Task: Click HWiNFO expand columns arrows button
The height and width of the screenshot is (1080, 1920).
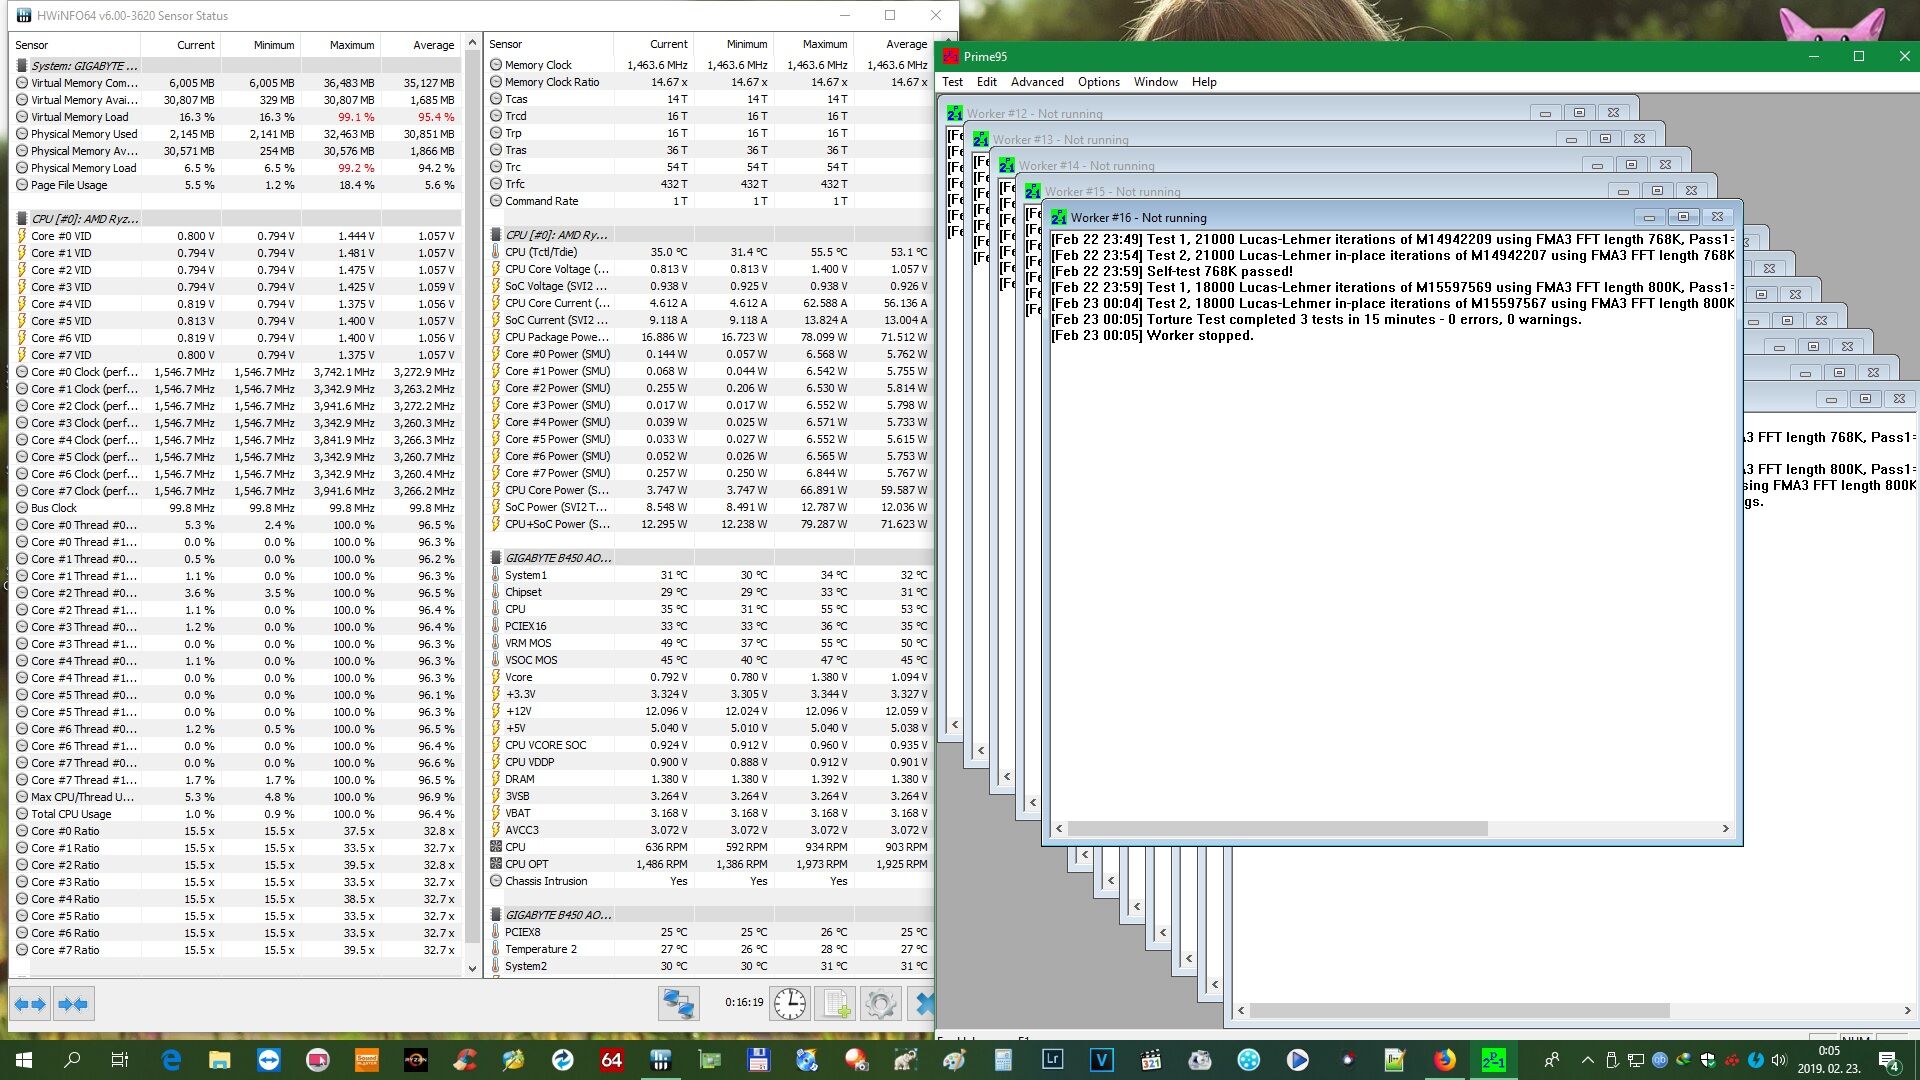Action: [x=30, y=1004]
